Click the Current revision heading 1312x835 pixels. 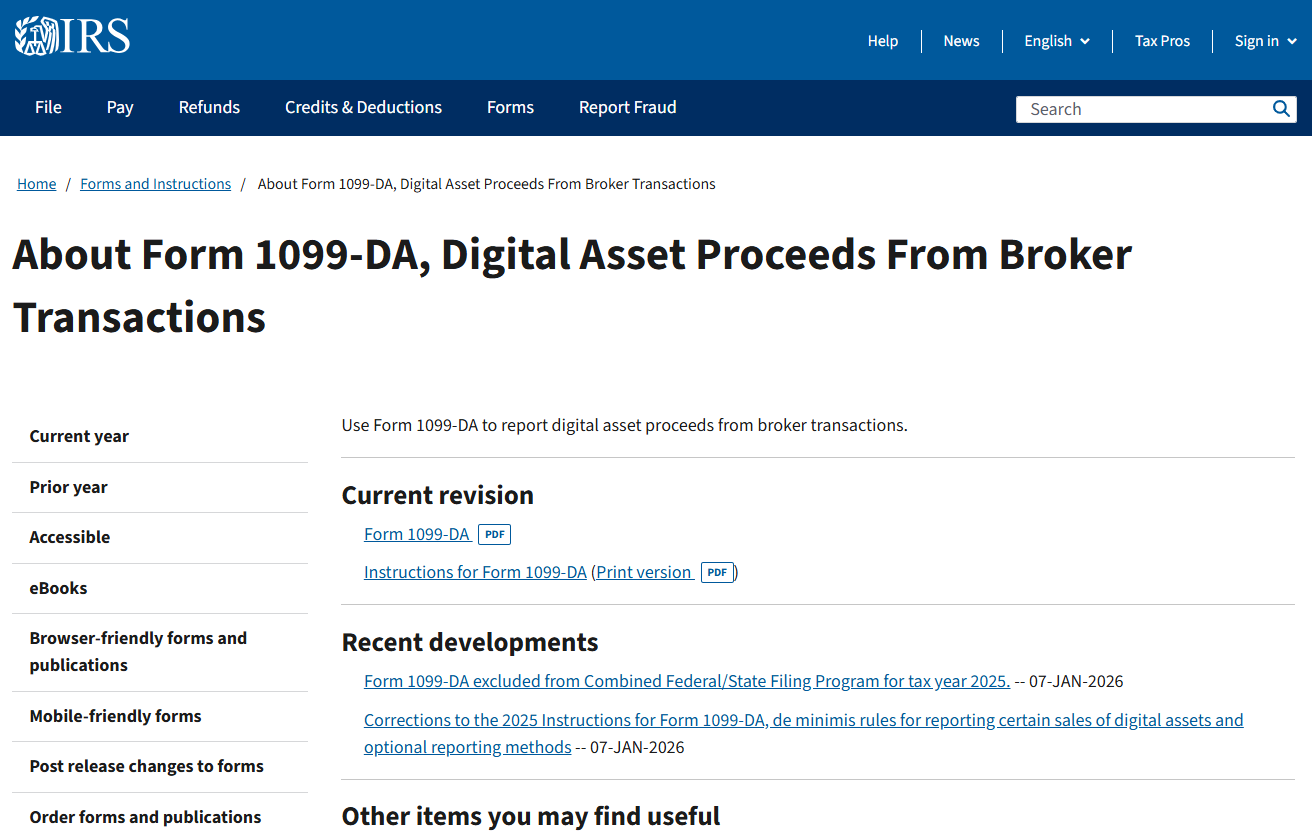click(438, 495)
